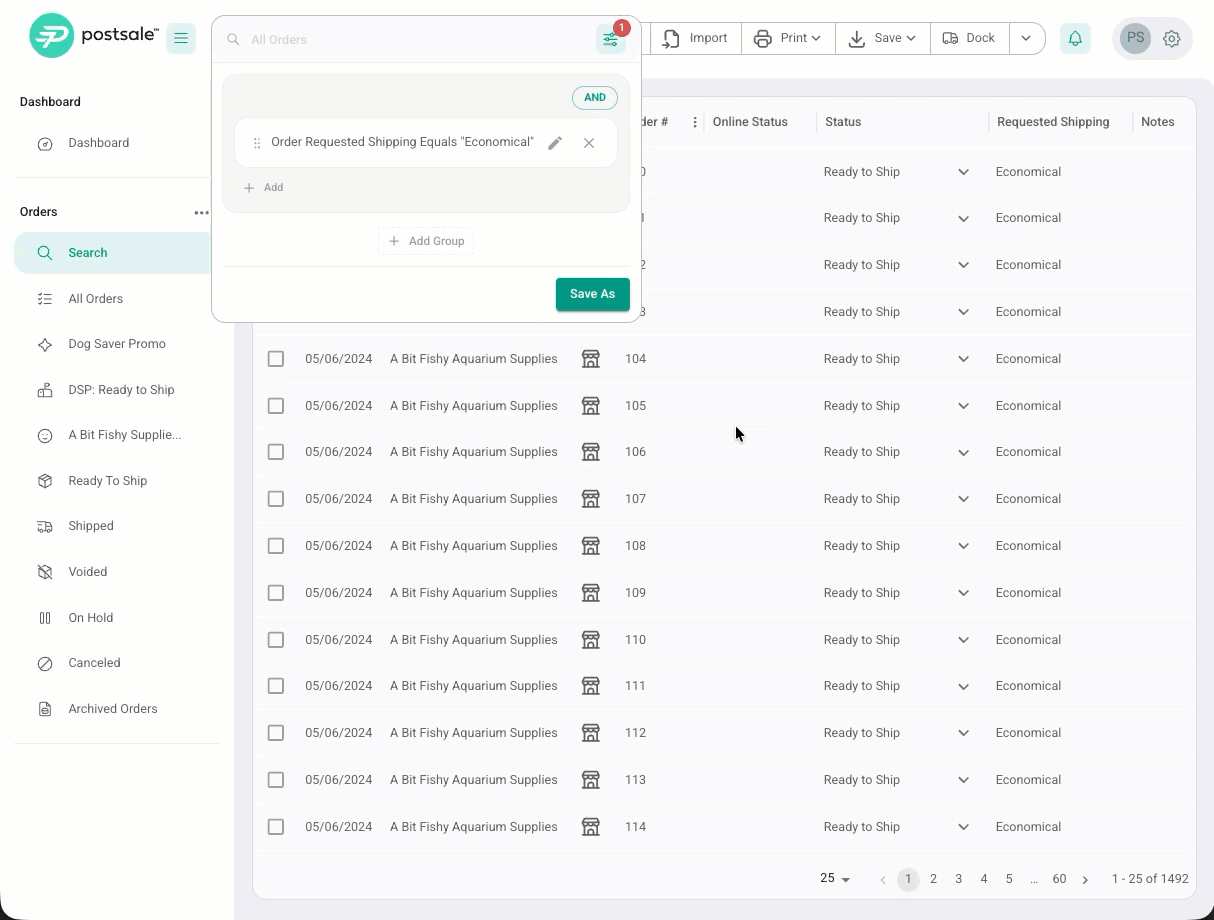This screenshot has width=1214, height=920.
Task: Expand status dropdown for the first order row
Action: pyautogui.click(x=963, y=172)
